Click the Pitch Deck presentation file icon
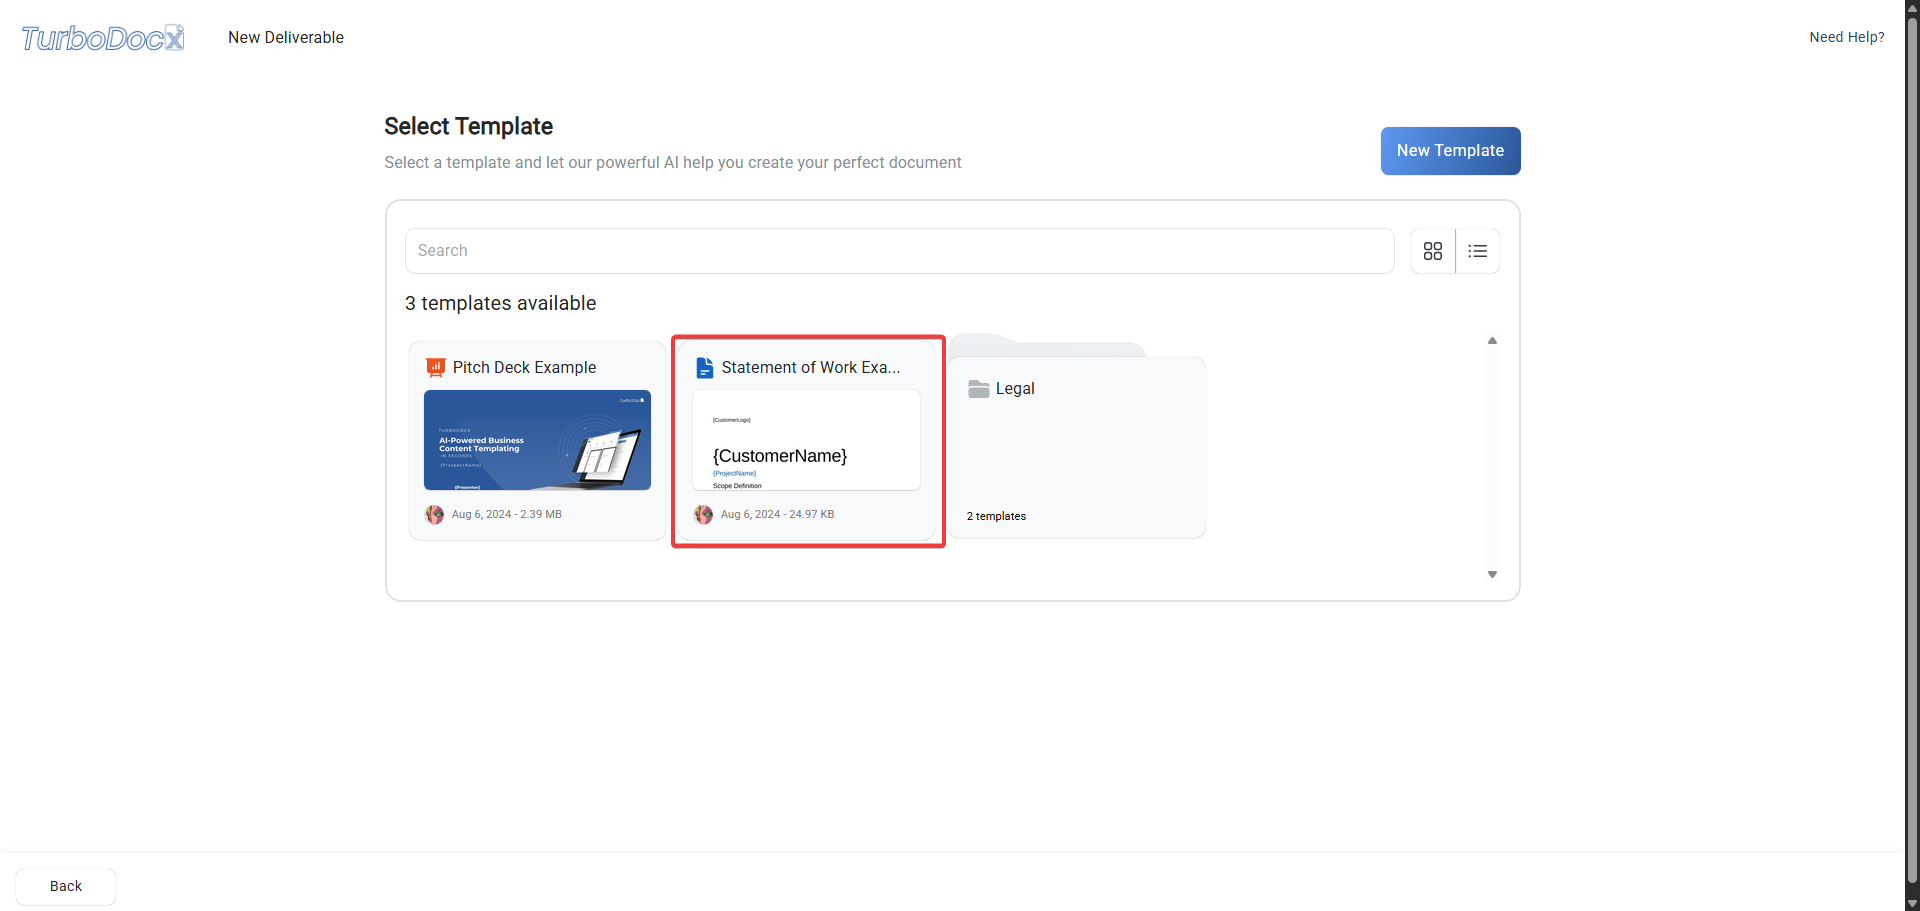 tap(435, 368)
